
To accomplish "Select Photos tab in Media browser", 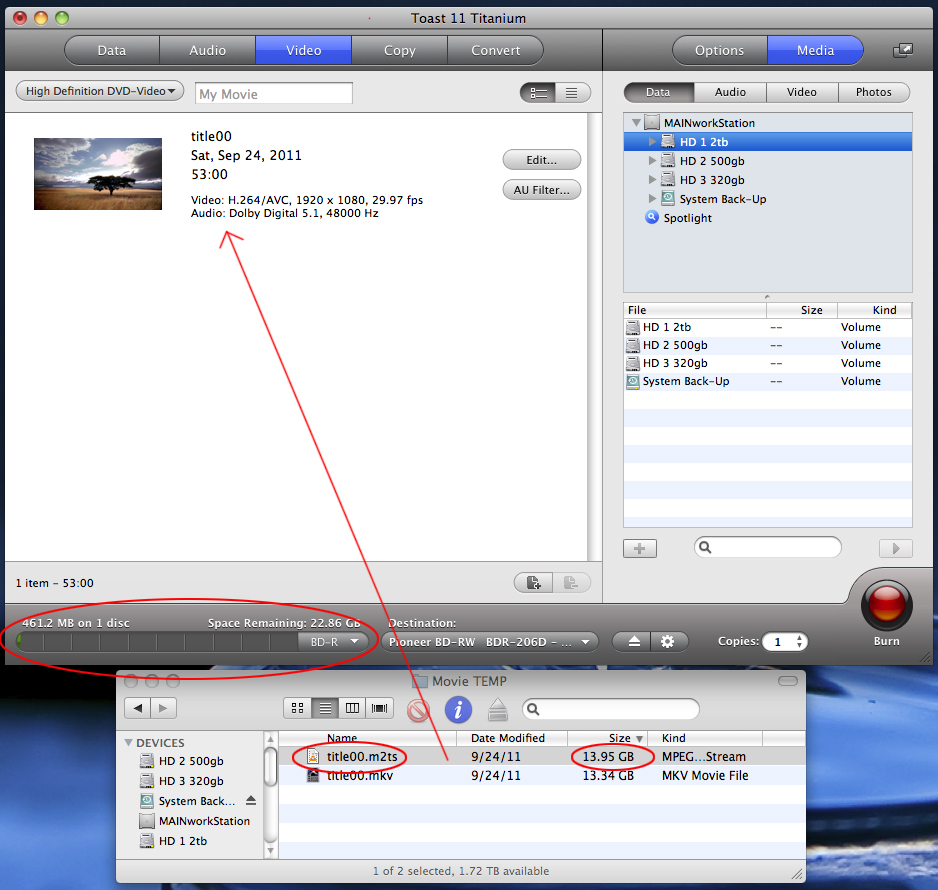I will [873, 92].
